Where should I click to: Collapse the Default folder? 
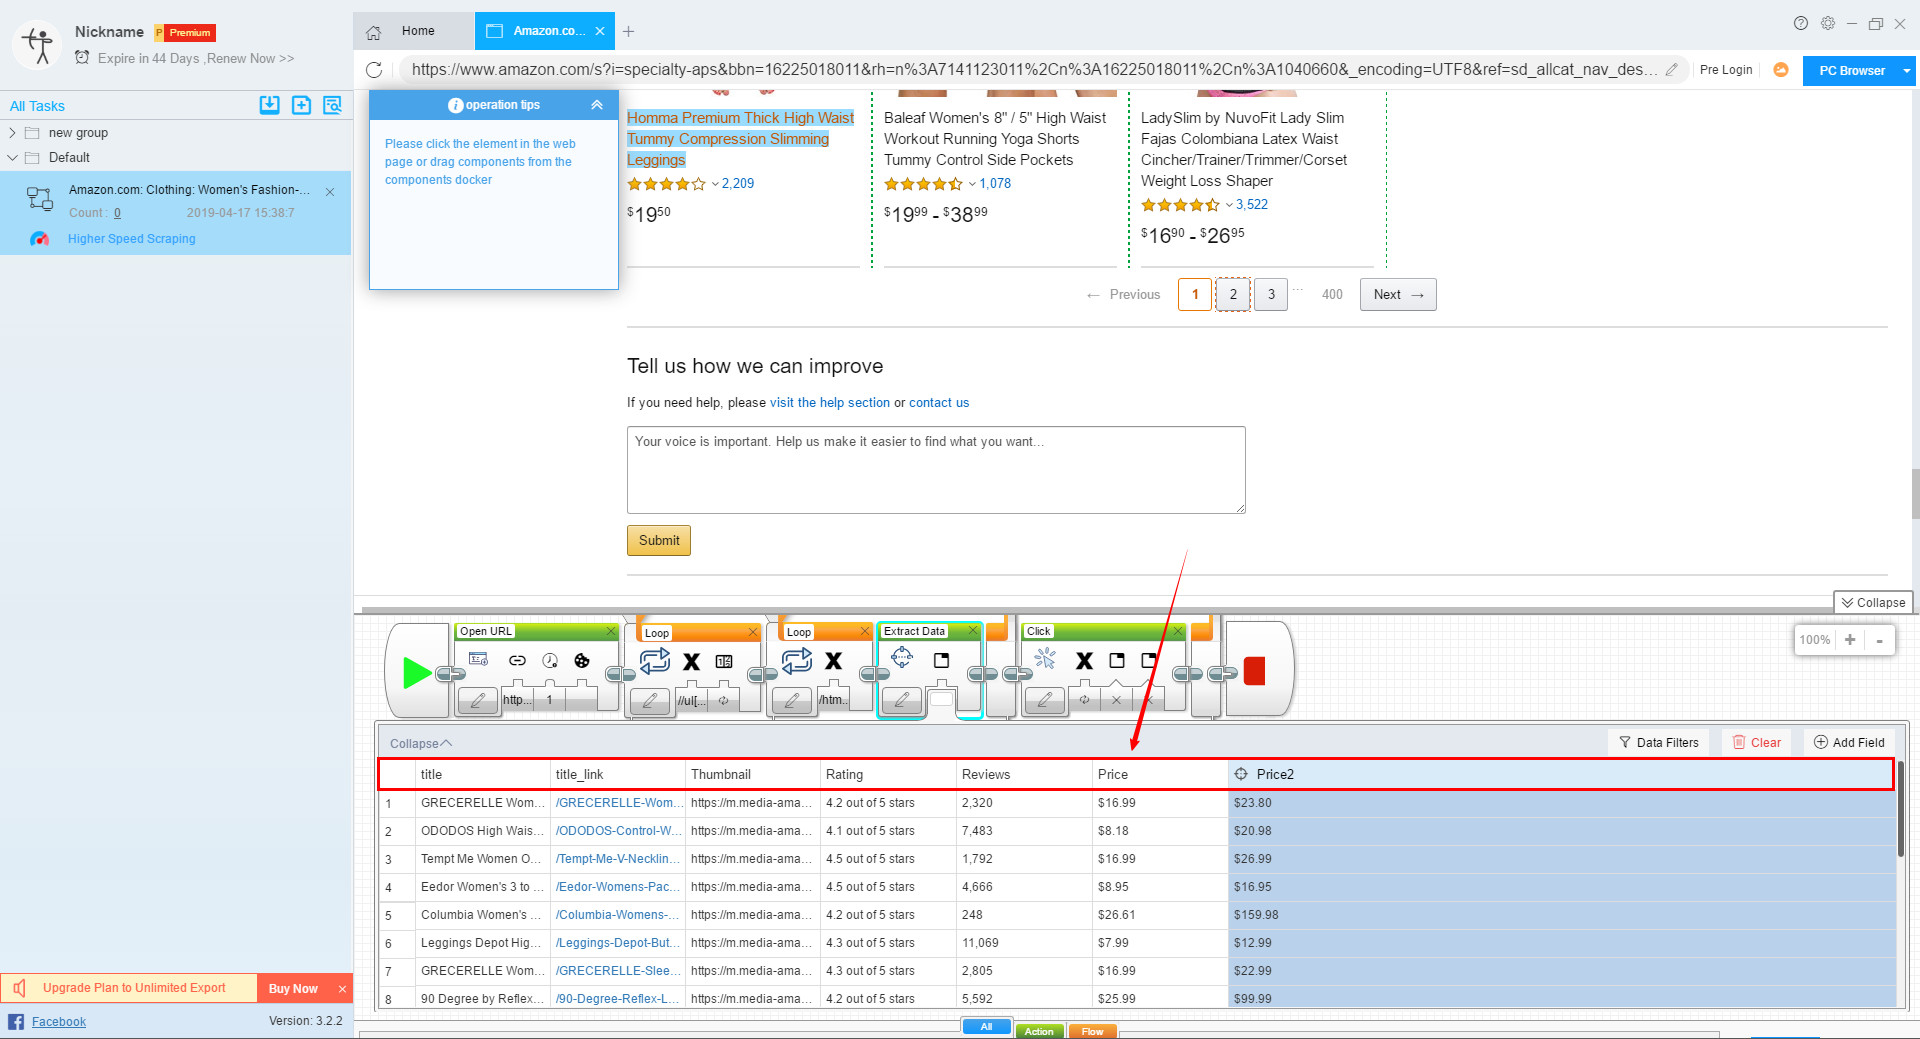tap(12, 157)
